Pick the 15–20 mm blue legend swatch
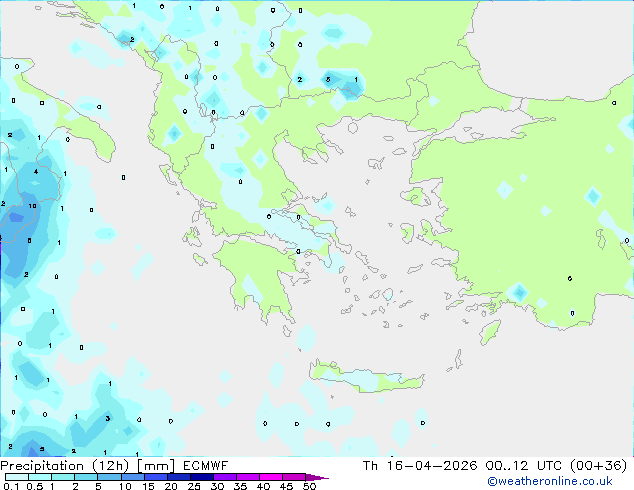The height and width of the screenshot is (490, 634). pos(156,477)
